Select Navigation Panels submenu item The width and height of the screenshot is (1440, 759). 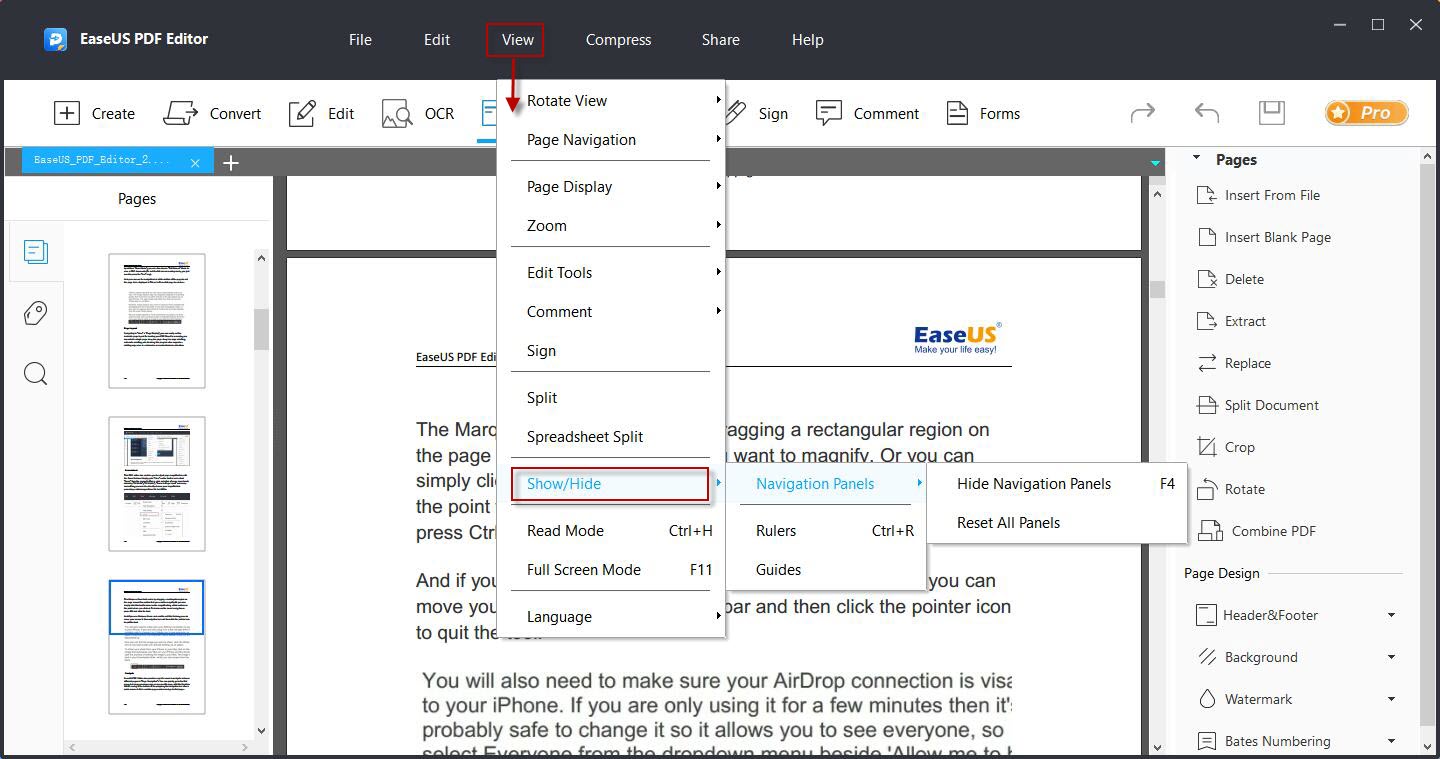pyautogui.click(x=826, y=483)
